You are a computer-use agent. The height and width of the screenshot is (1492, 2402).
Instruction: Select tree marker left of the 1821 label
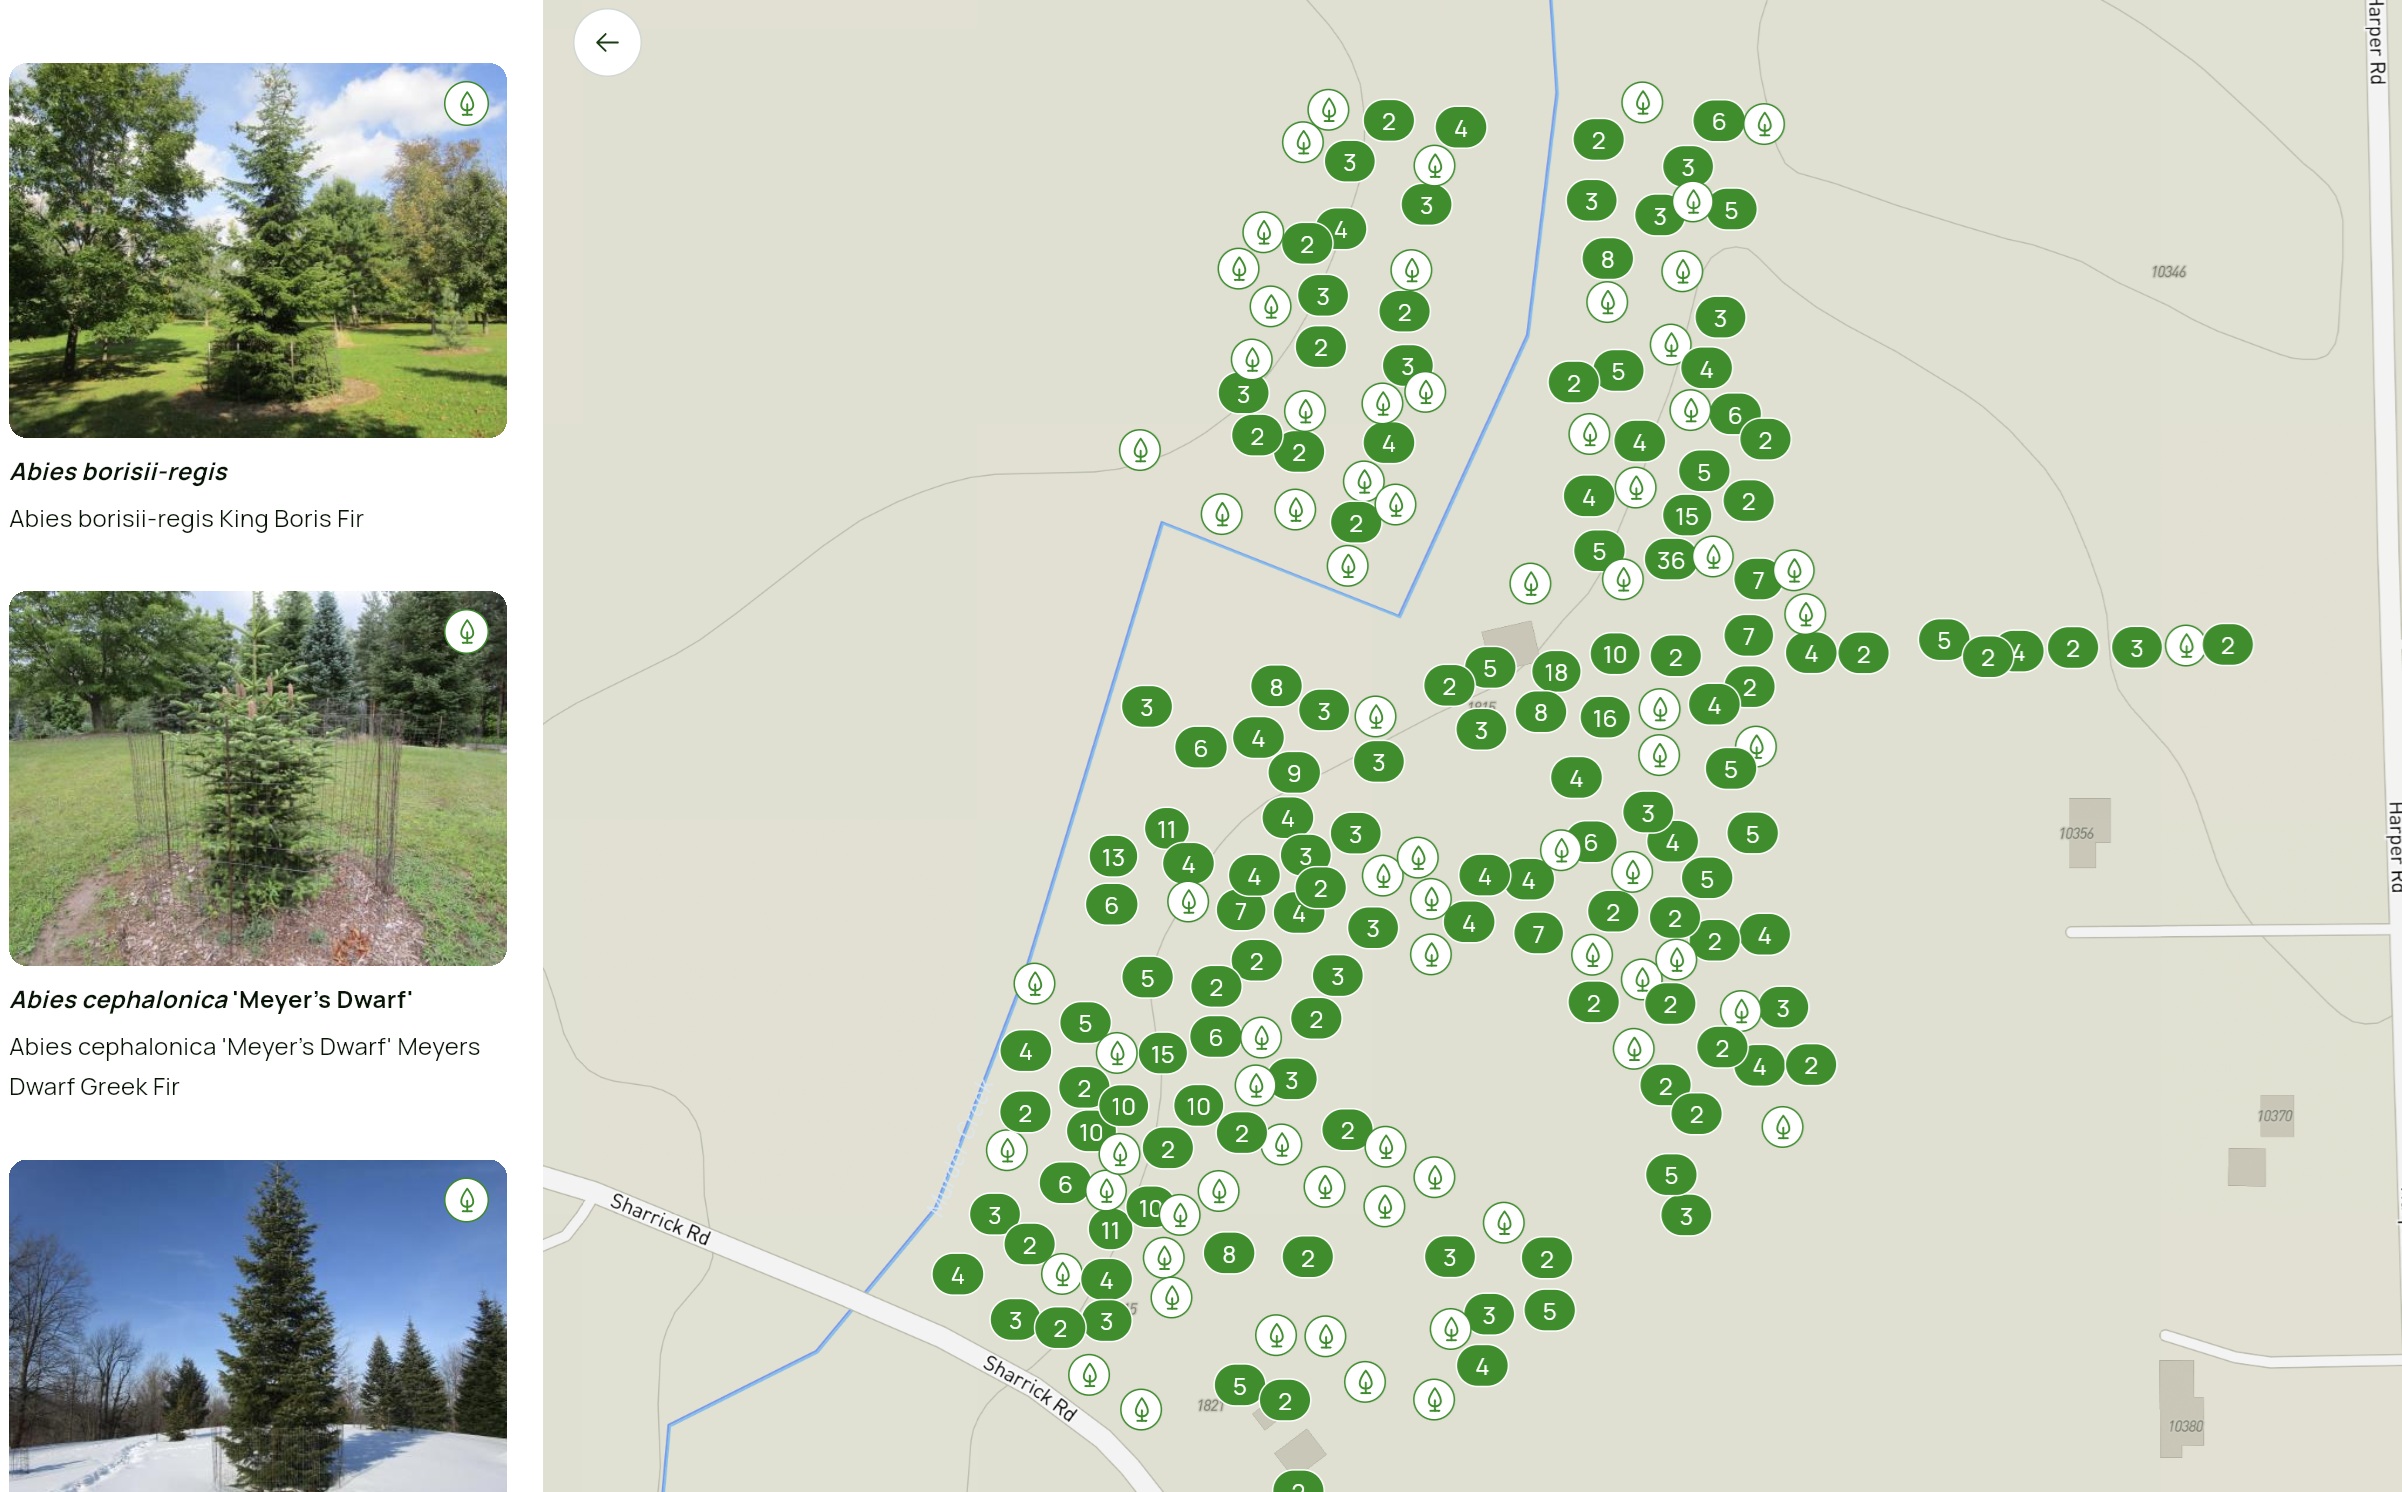pos(1141,1409)
